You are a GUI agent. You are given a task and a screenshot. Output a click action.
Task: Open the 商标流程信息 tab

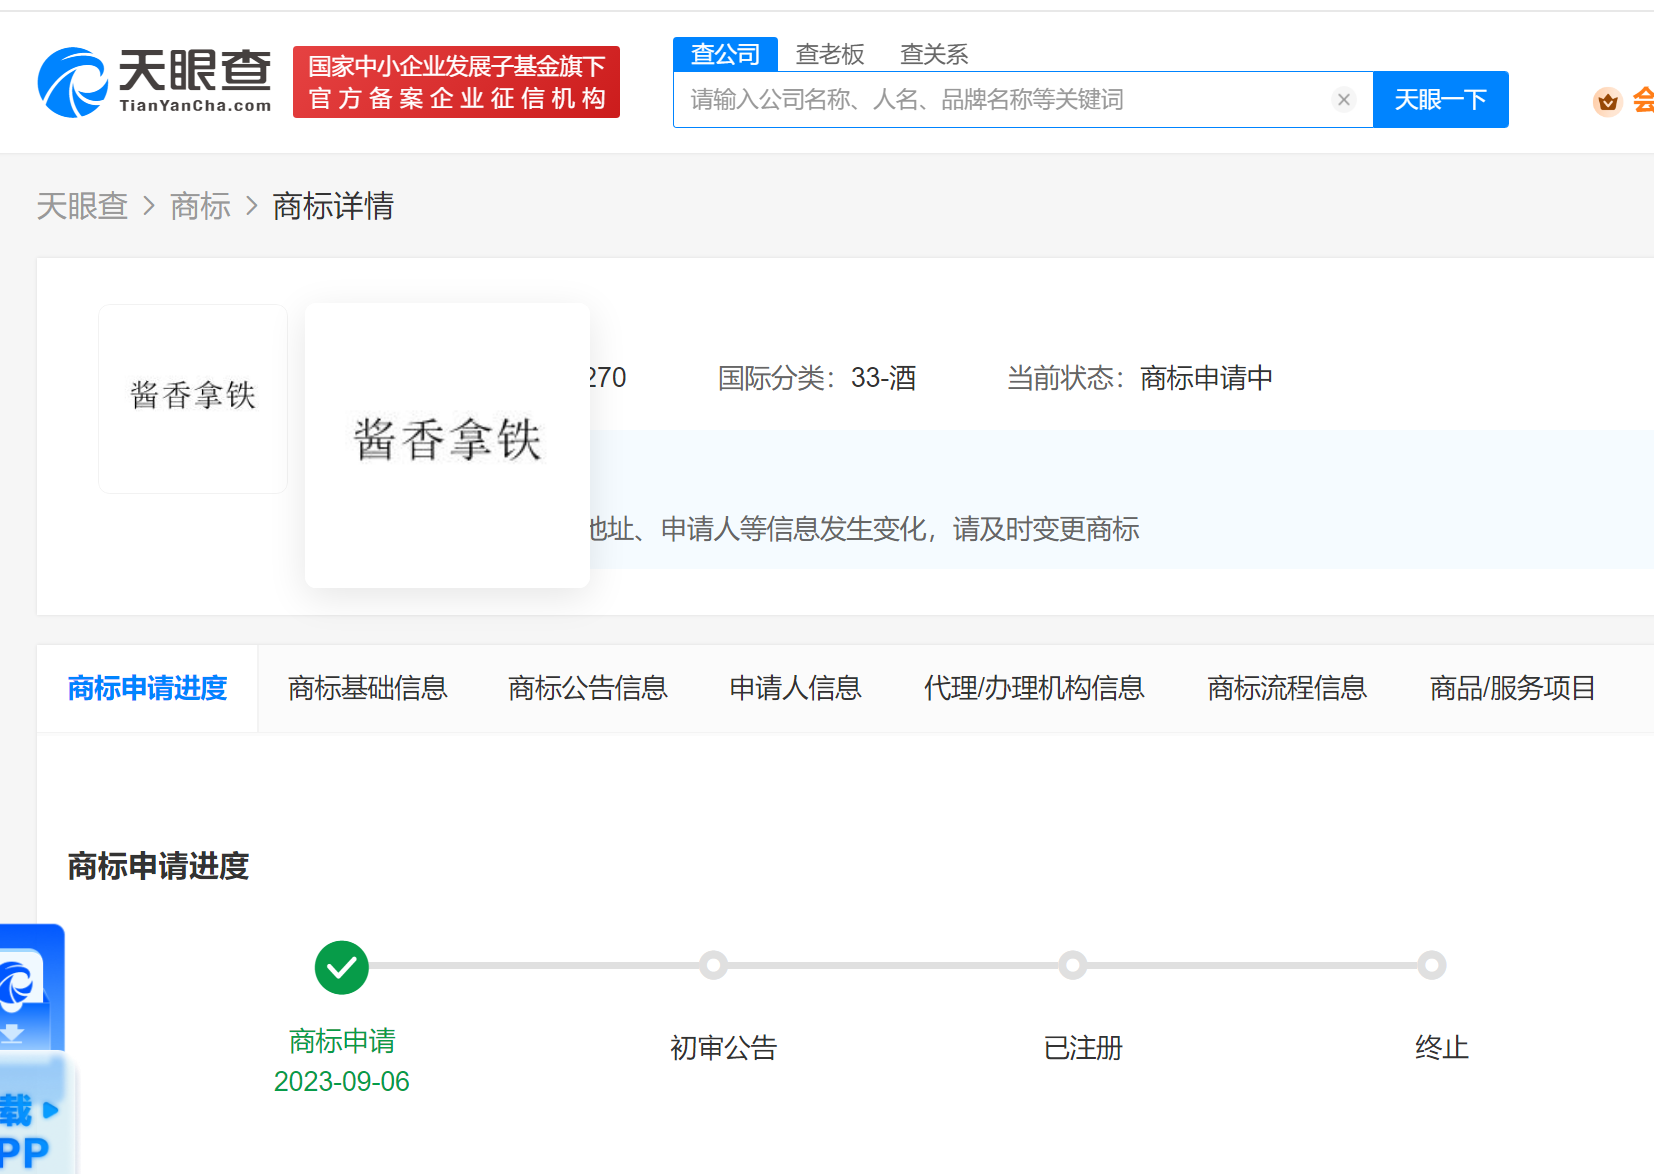tap(1286, 688)
